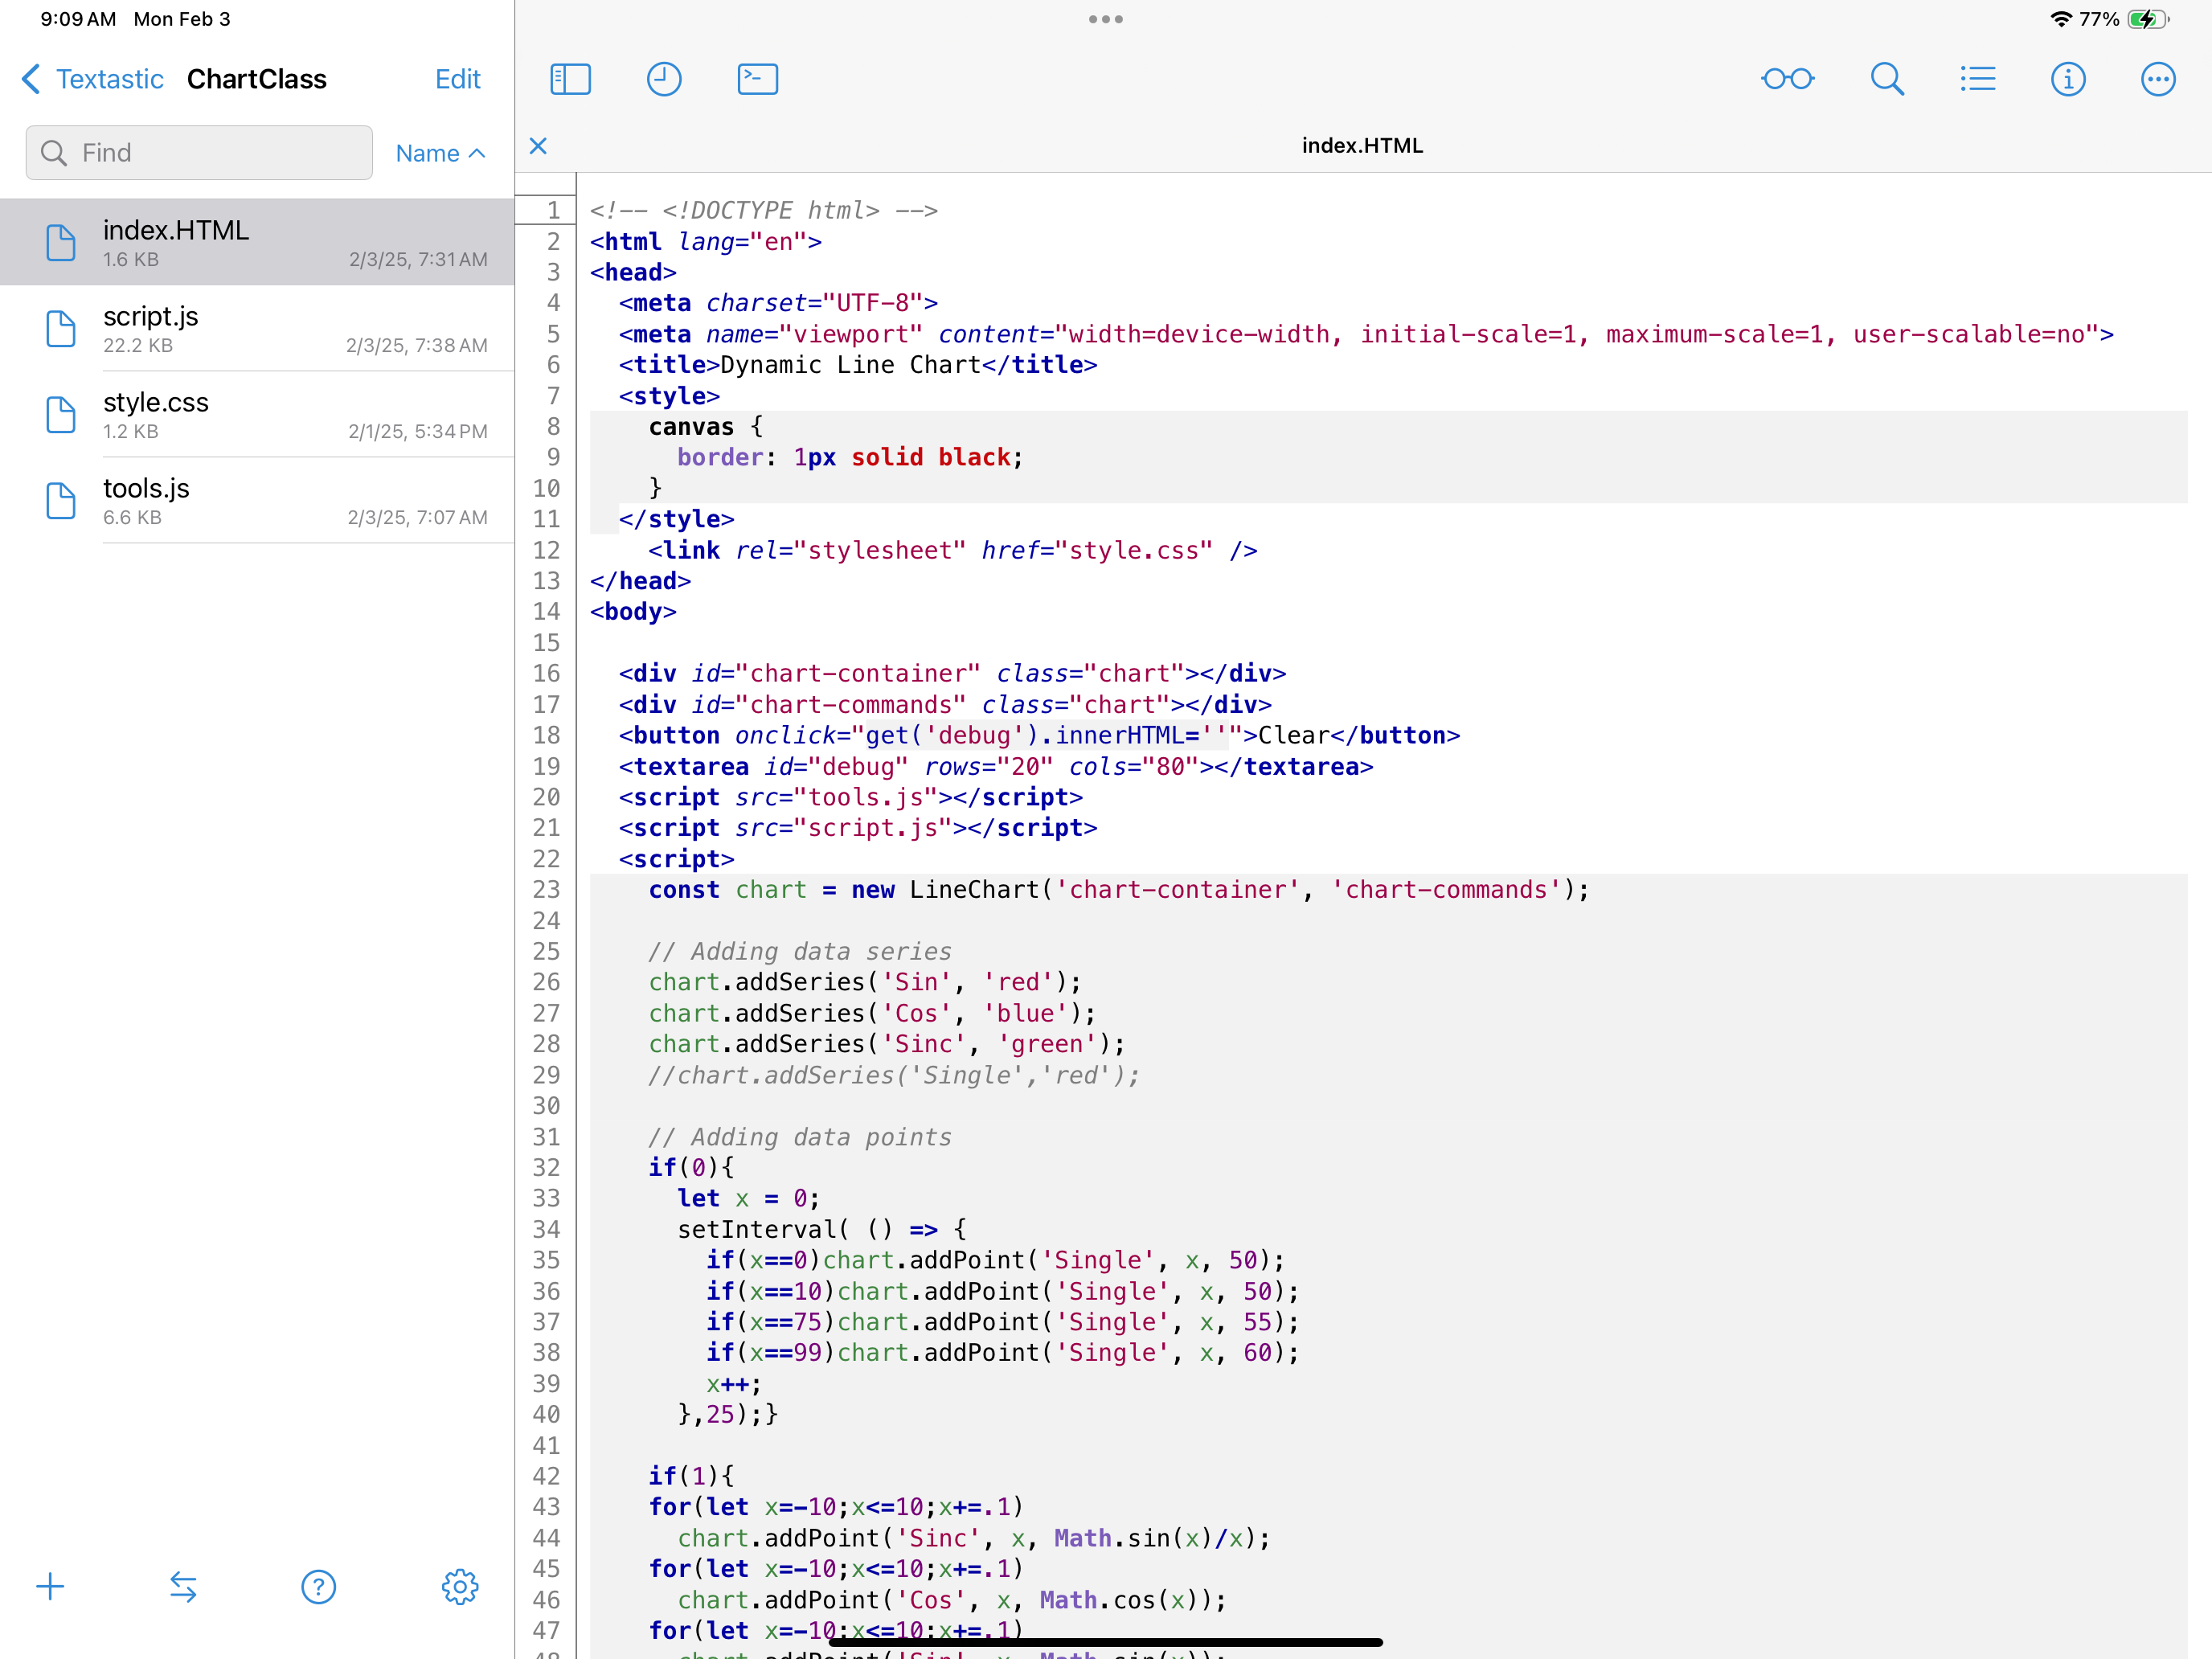2212x1659 pixels.
Task: Tap Edit in file list header
Action: tap(458, 79)
